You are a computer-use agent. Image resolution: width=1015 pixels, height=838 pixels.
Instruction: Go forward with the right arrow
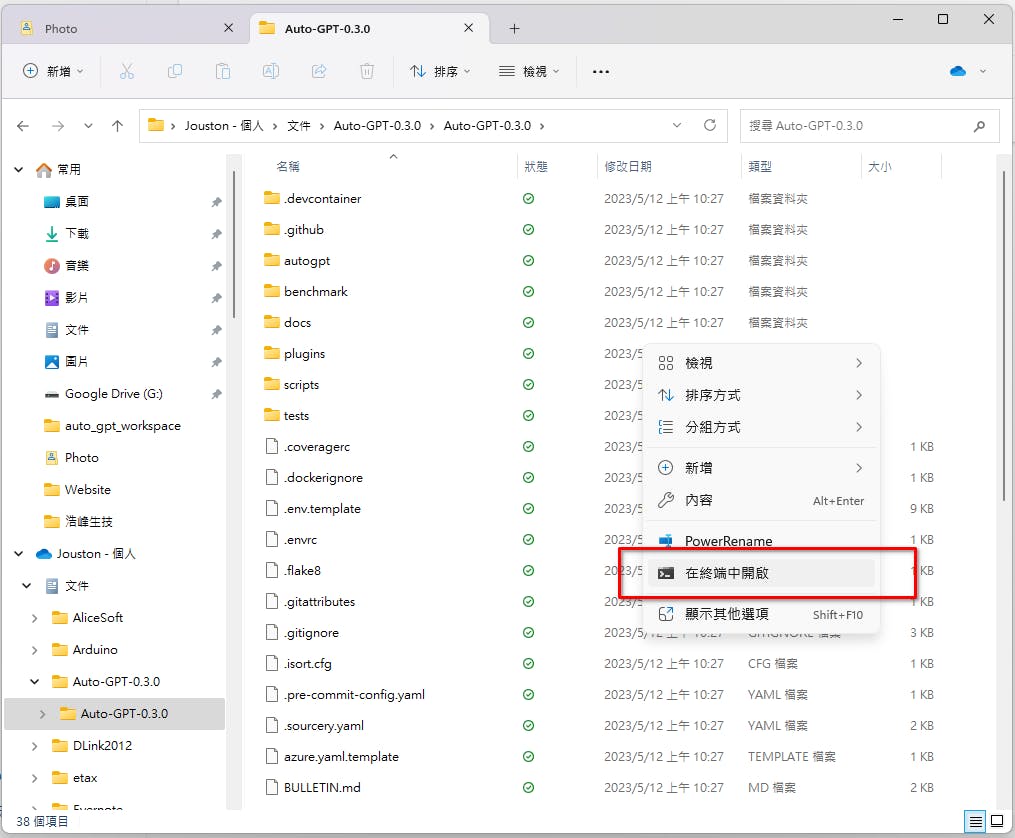(x=58, y=126)
